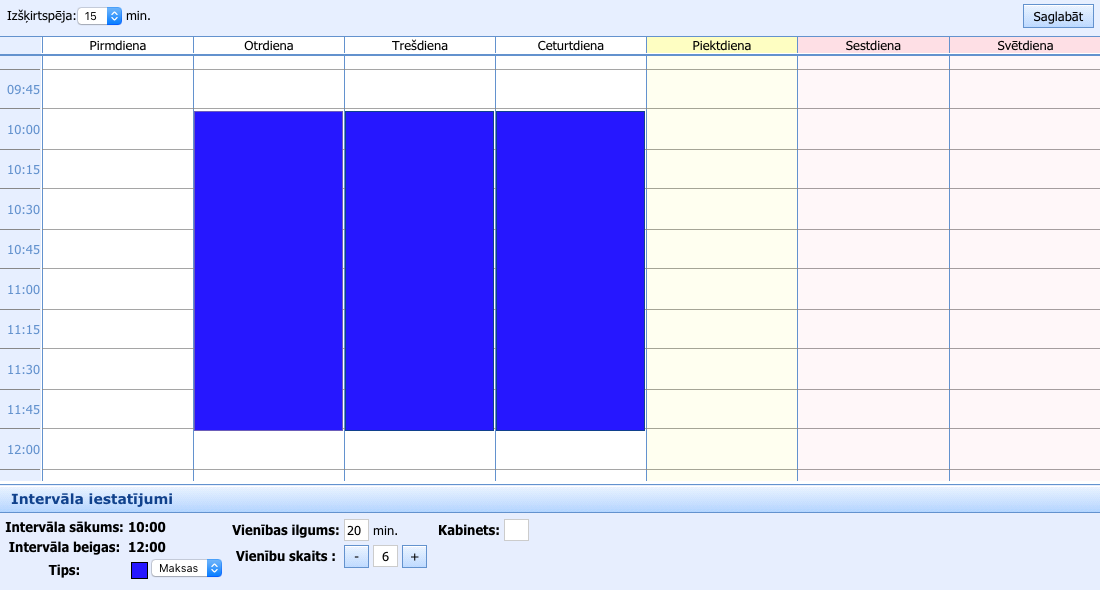This screenshot has width=1100, height=590.
Task: Click the blue Tips color swatch
Action: tap(140, 570)
